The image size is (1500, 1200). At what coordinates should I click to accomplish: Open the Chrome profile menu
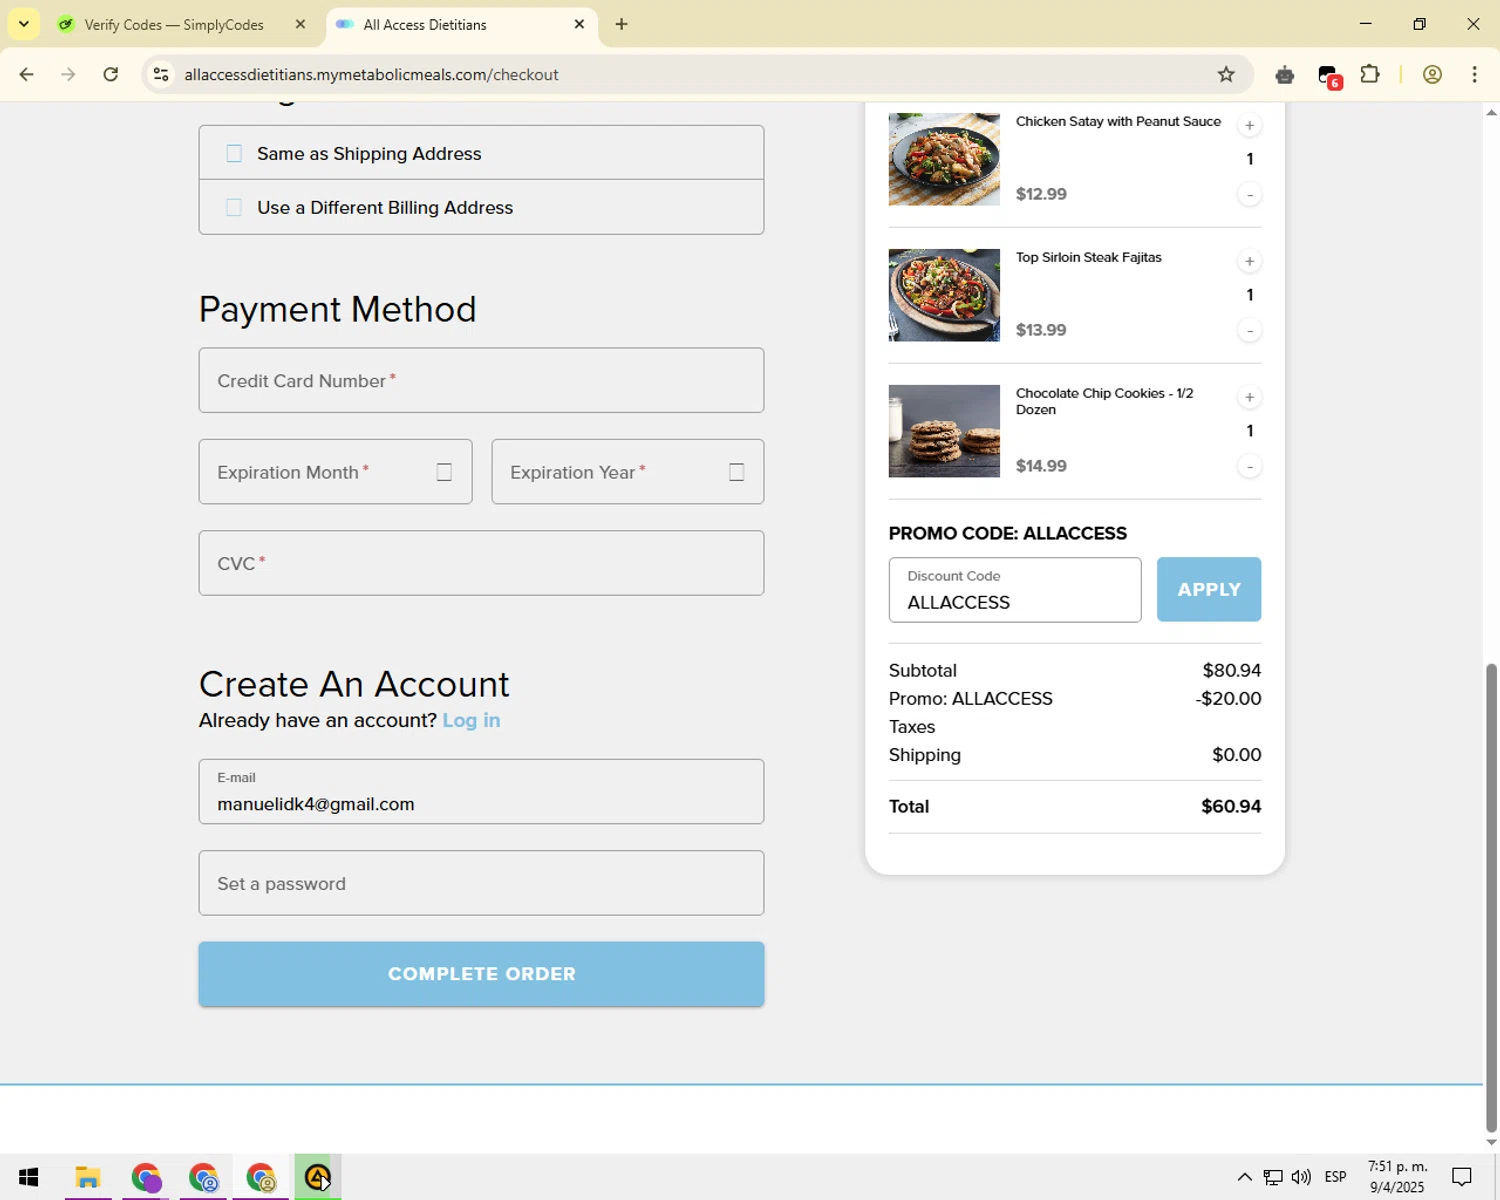1432,74
